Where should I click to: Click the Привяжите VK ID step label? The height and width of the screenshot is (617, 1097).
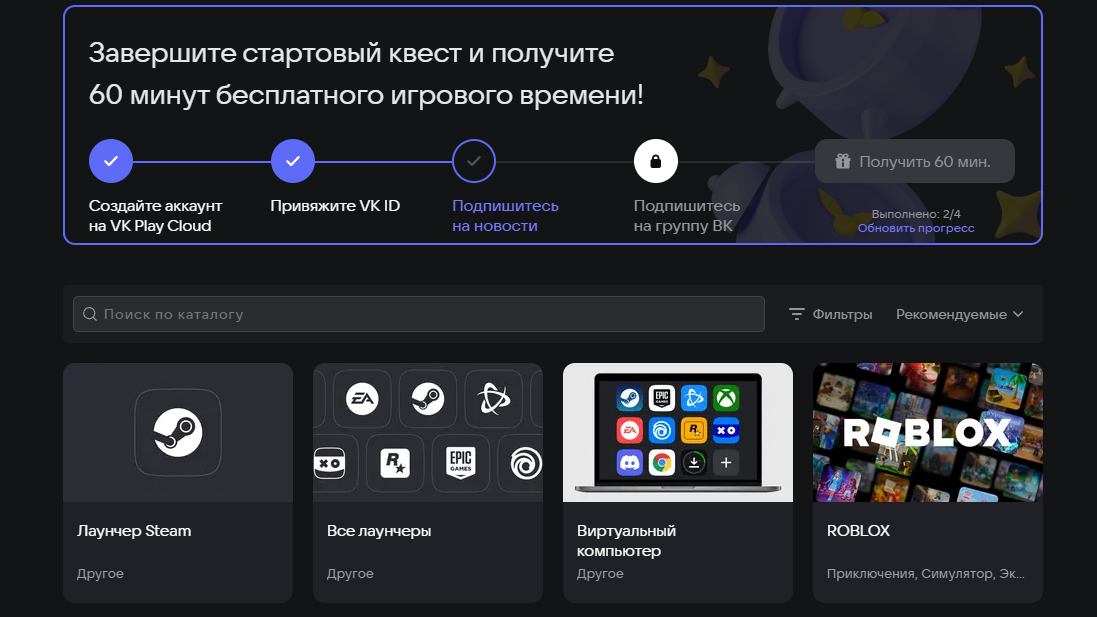coord(335,206)
